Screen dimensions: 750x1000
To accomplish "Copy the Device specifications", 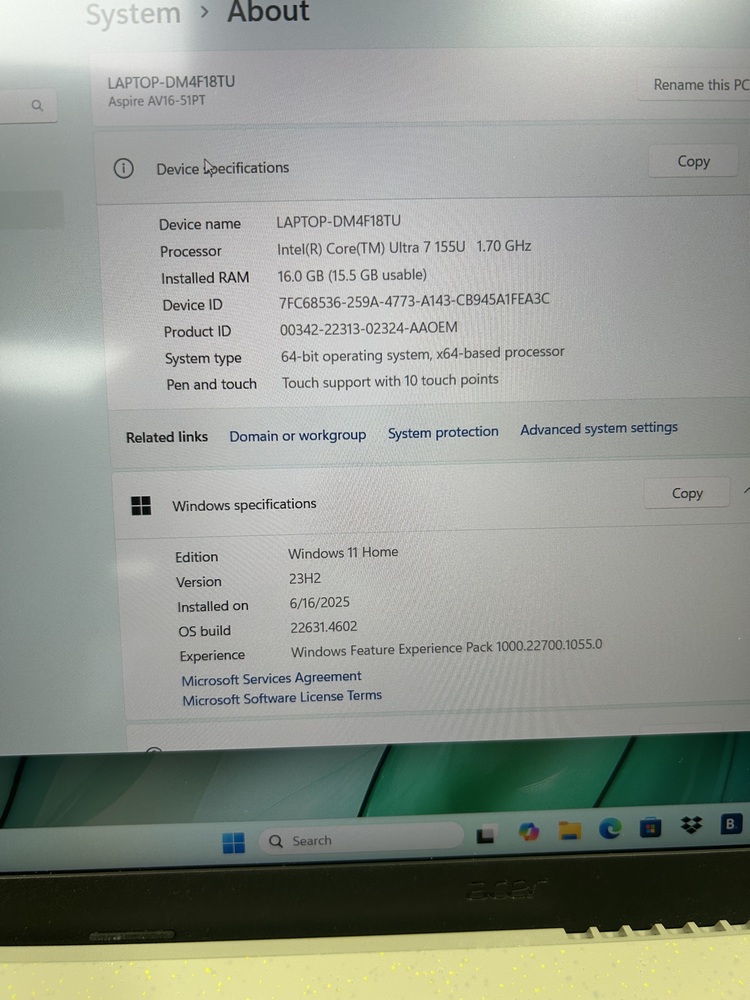I will point(693,161).
